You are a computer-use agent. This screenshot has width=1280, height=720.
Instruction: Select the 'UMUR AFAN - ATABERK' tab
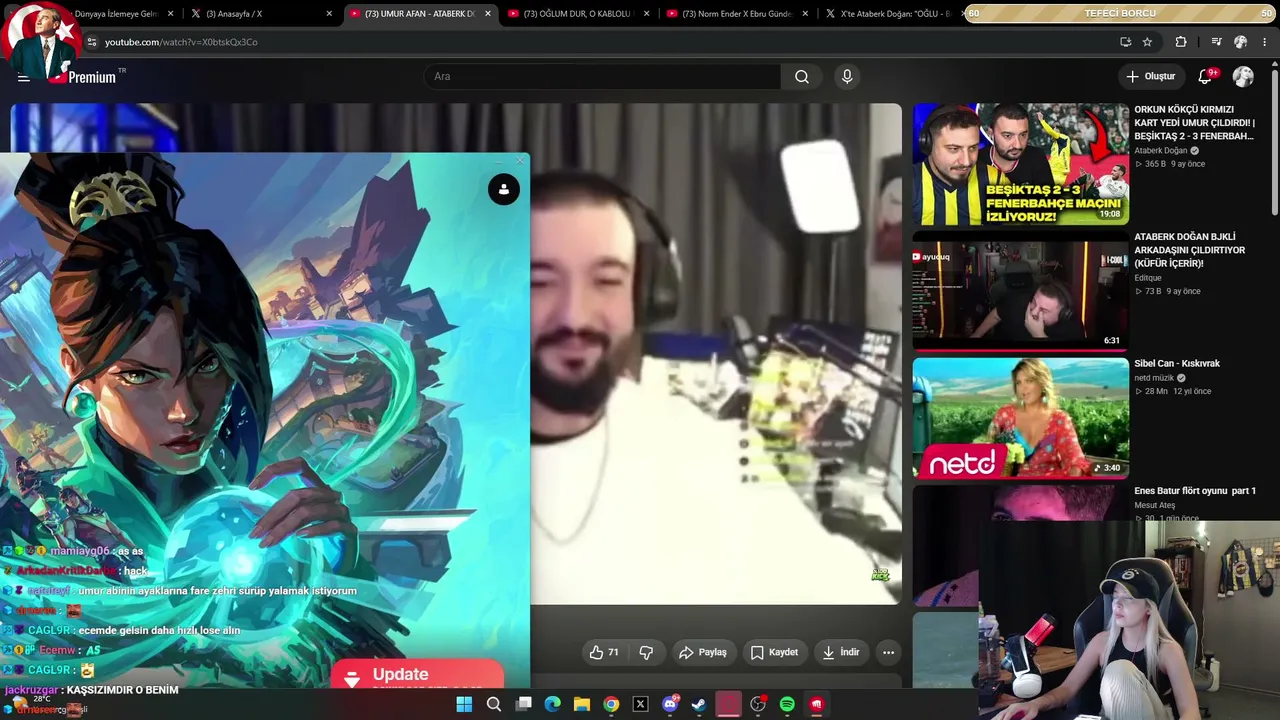click(420, 14)
